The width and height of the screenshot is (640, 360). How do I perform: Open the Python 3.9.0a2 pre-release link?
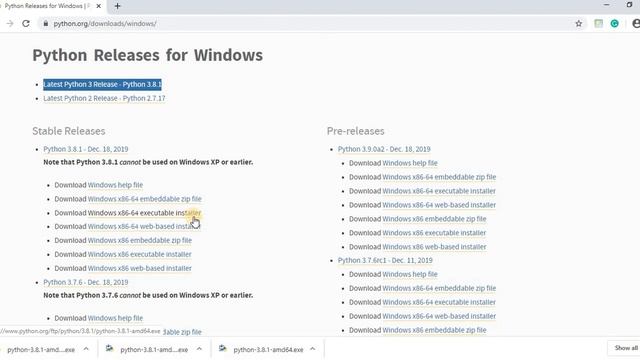point(384,149)
